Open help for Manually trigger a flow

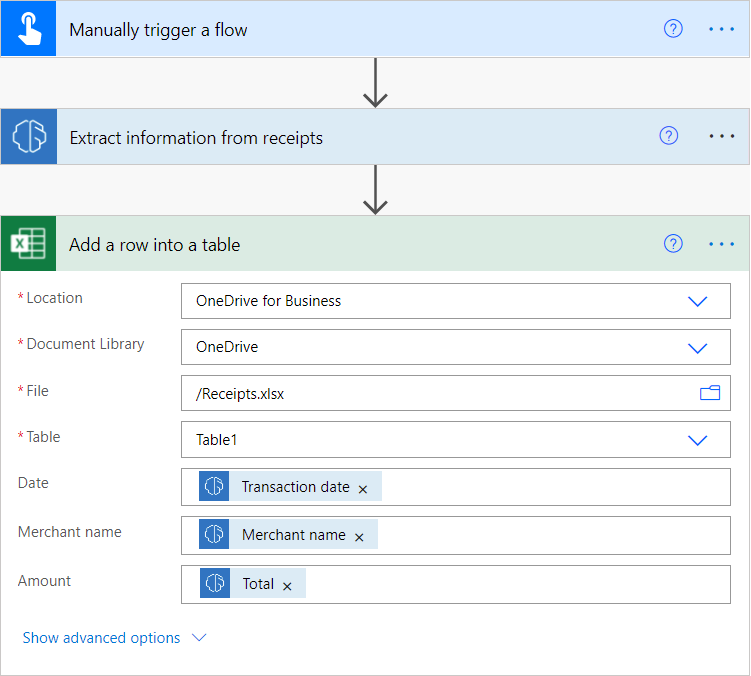pos(673,29)
